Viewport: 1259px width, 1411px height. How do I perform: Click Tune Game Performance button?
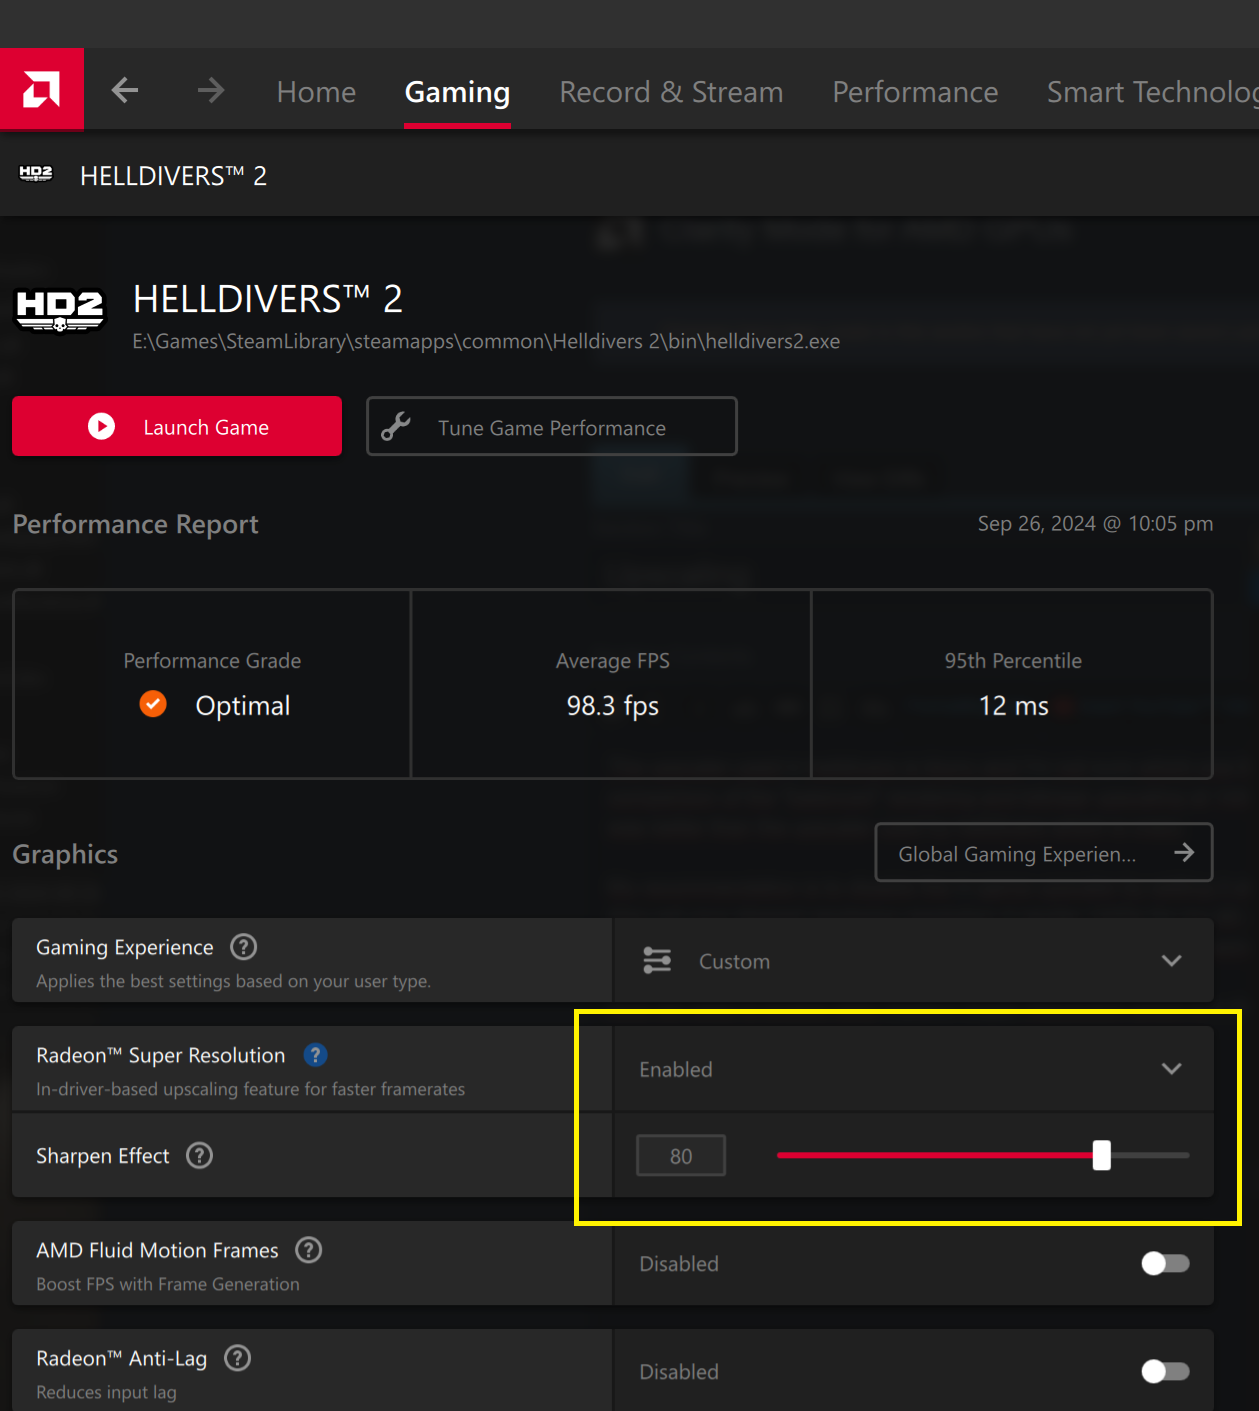[x=552, y=426]
